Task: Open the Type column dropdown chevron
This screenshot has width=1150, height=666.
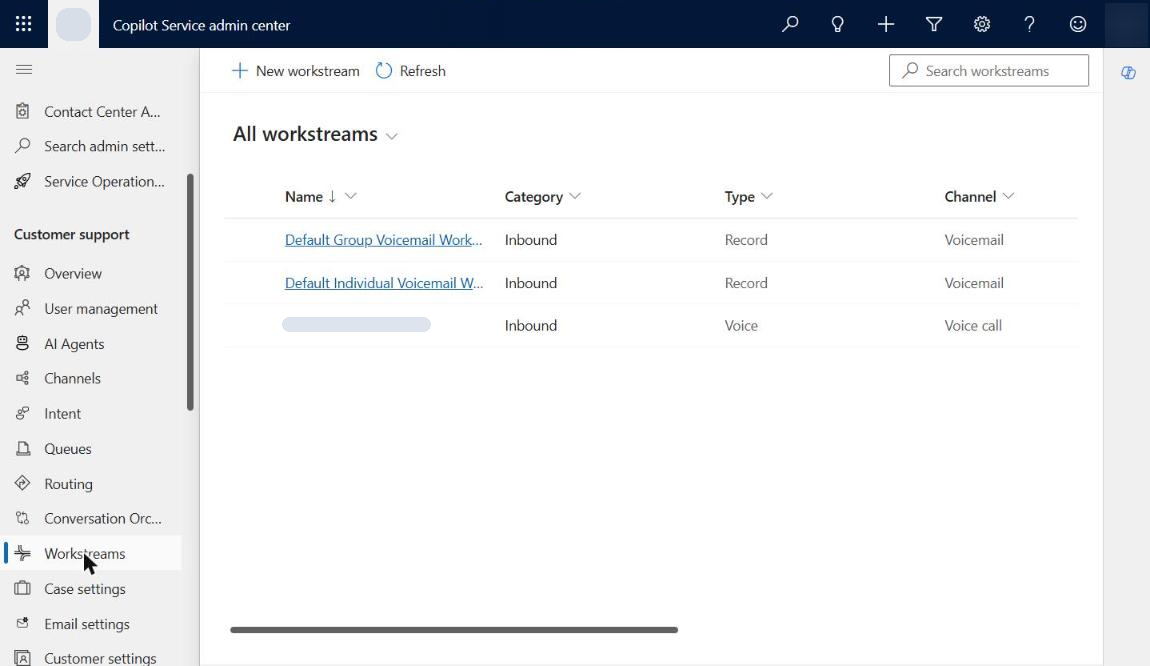Action: 766,196
